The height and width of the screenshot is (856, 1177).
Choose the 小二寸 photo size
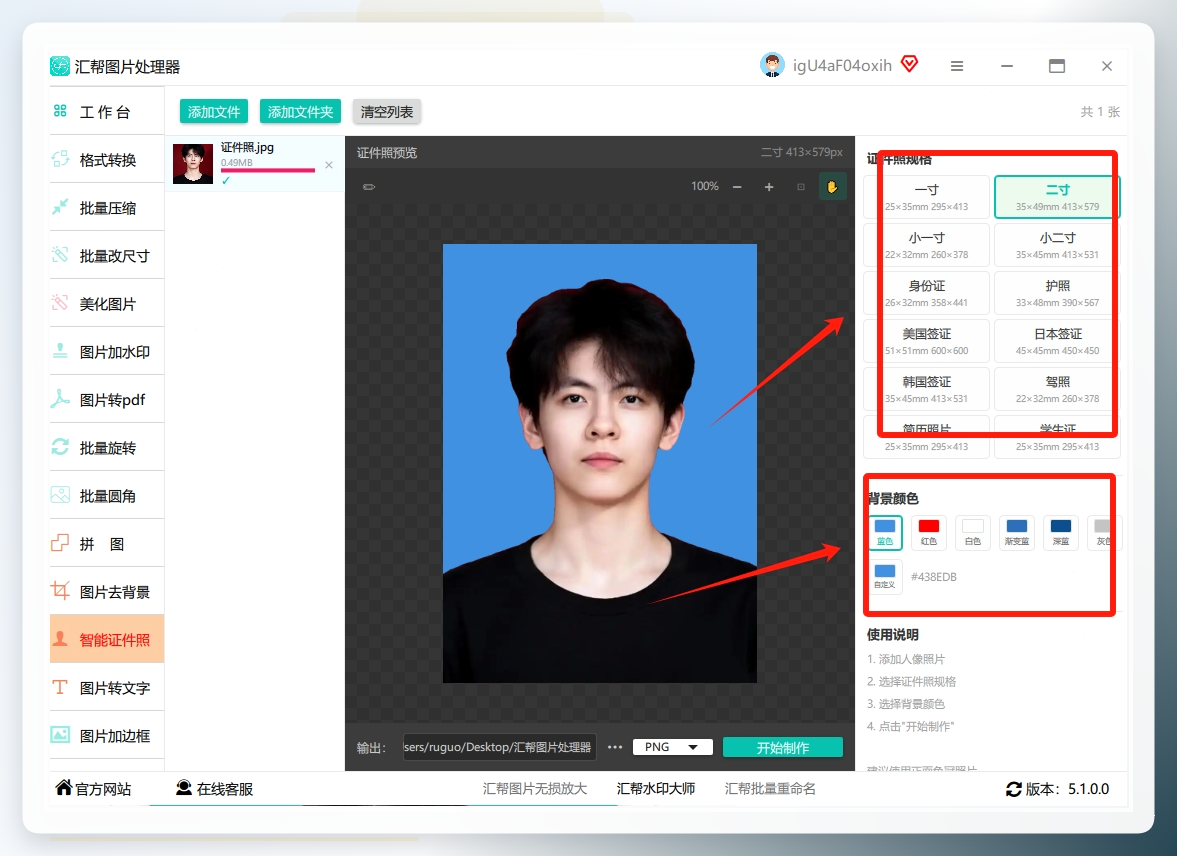pos(1057,245)
